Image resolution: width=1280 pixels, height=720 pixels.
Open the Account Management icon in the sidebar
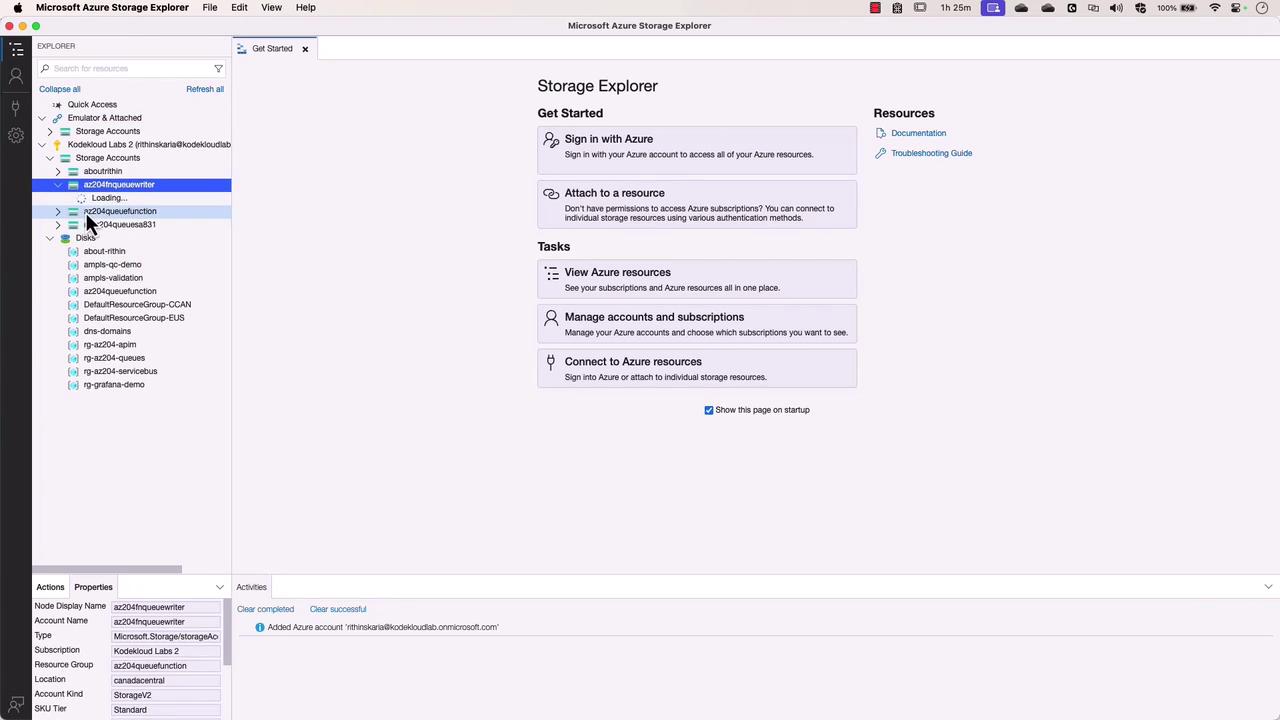click(16, 77)
